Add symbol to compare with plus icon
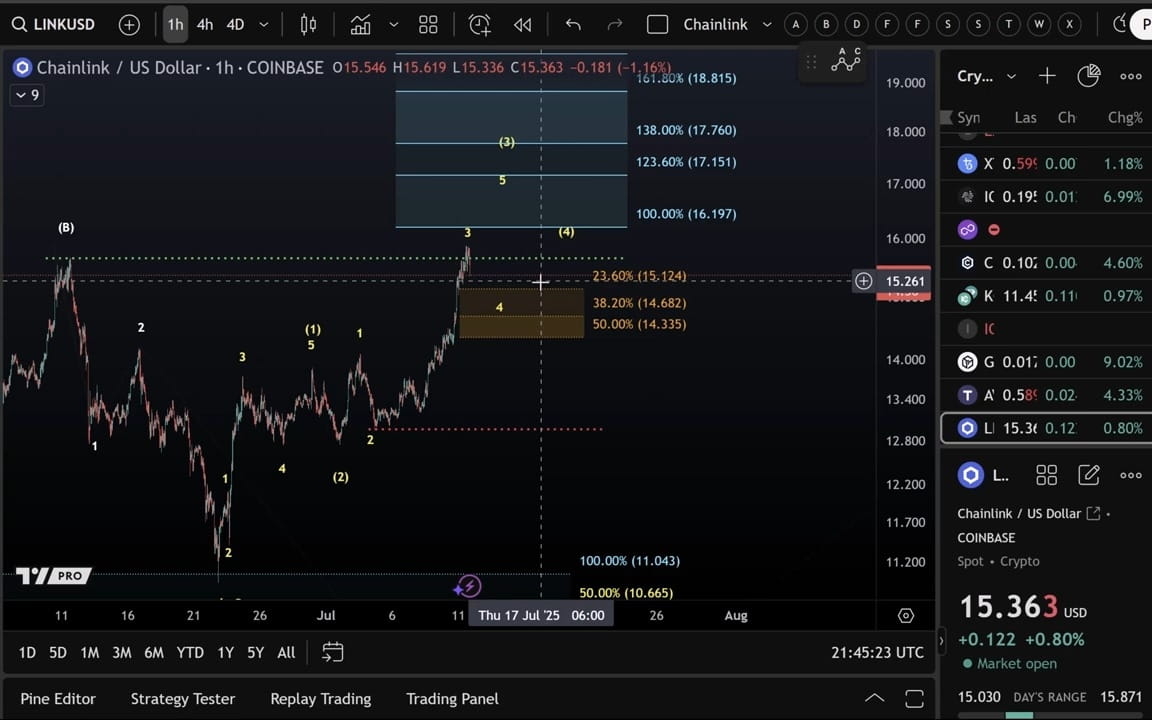 129,25
